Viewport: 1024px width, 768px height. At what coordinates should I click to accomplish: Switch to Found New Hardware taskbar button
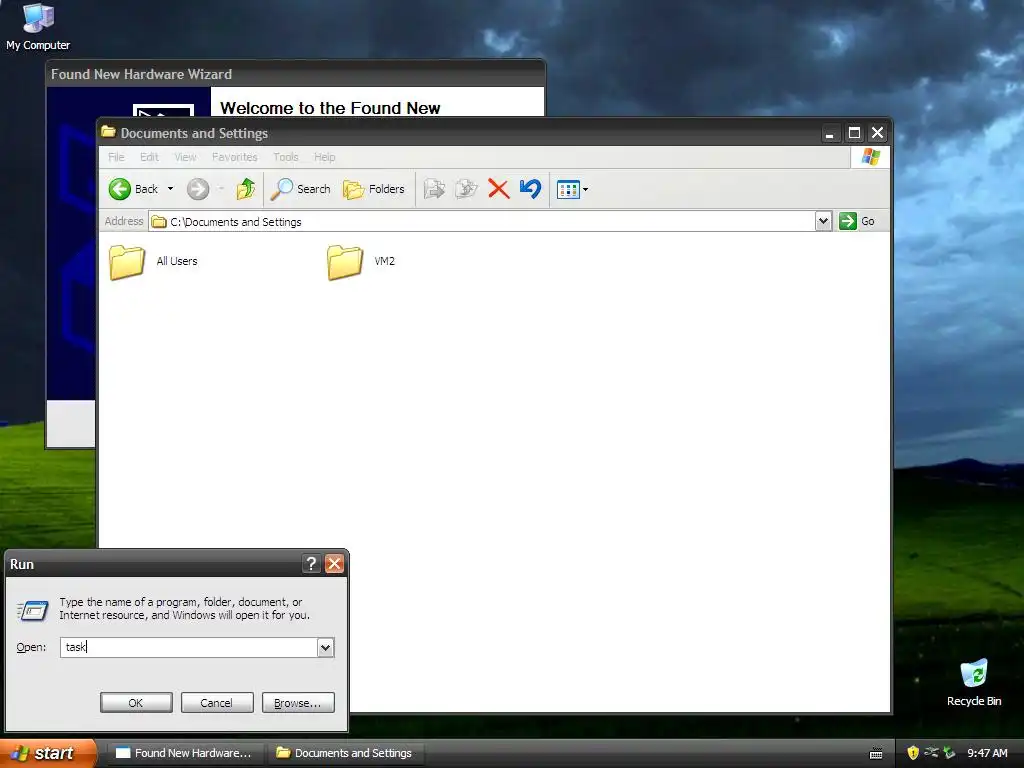[185, 753]
